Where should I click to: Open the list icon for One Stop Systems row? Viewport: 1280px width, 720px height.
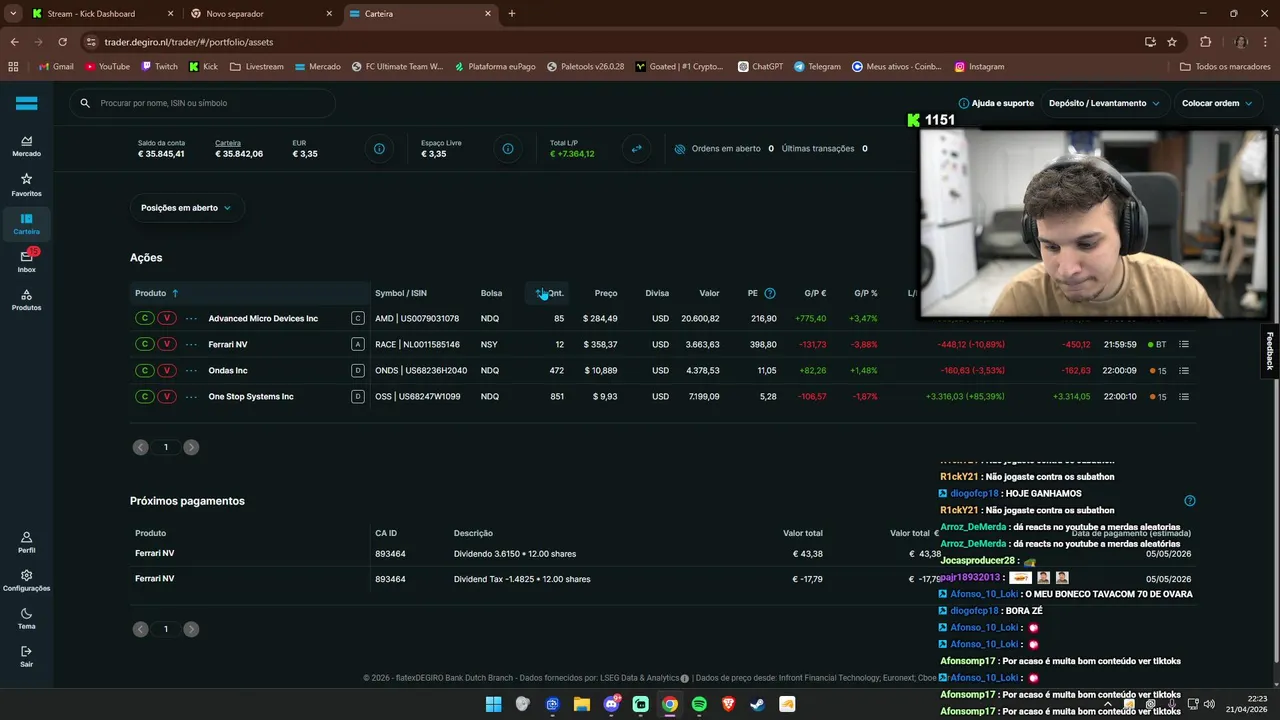pos(1184,396)
